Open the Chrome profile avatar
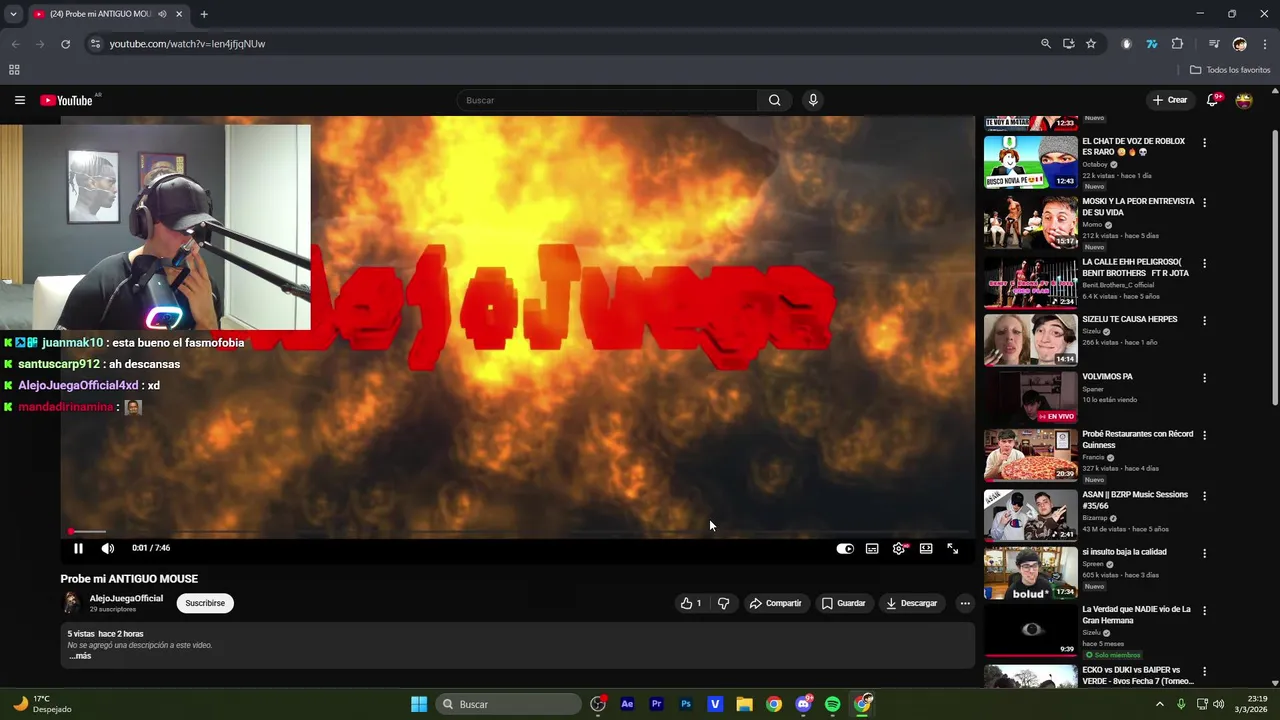The width and height of the screenshot is (1280, 720). 1240,44
